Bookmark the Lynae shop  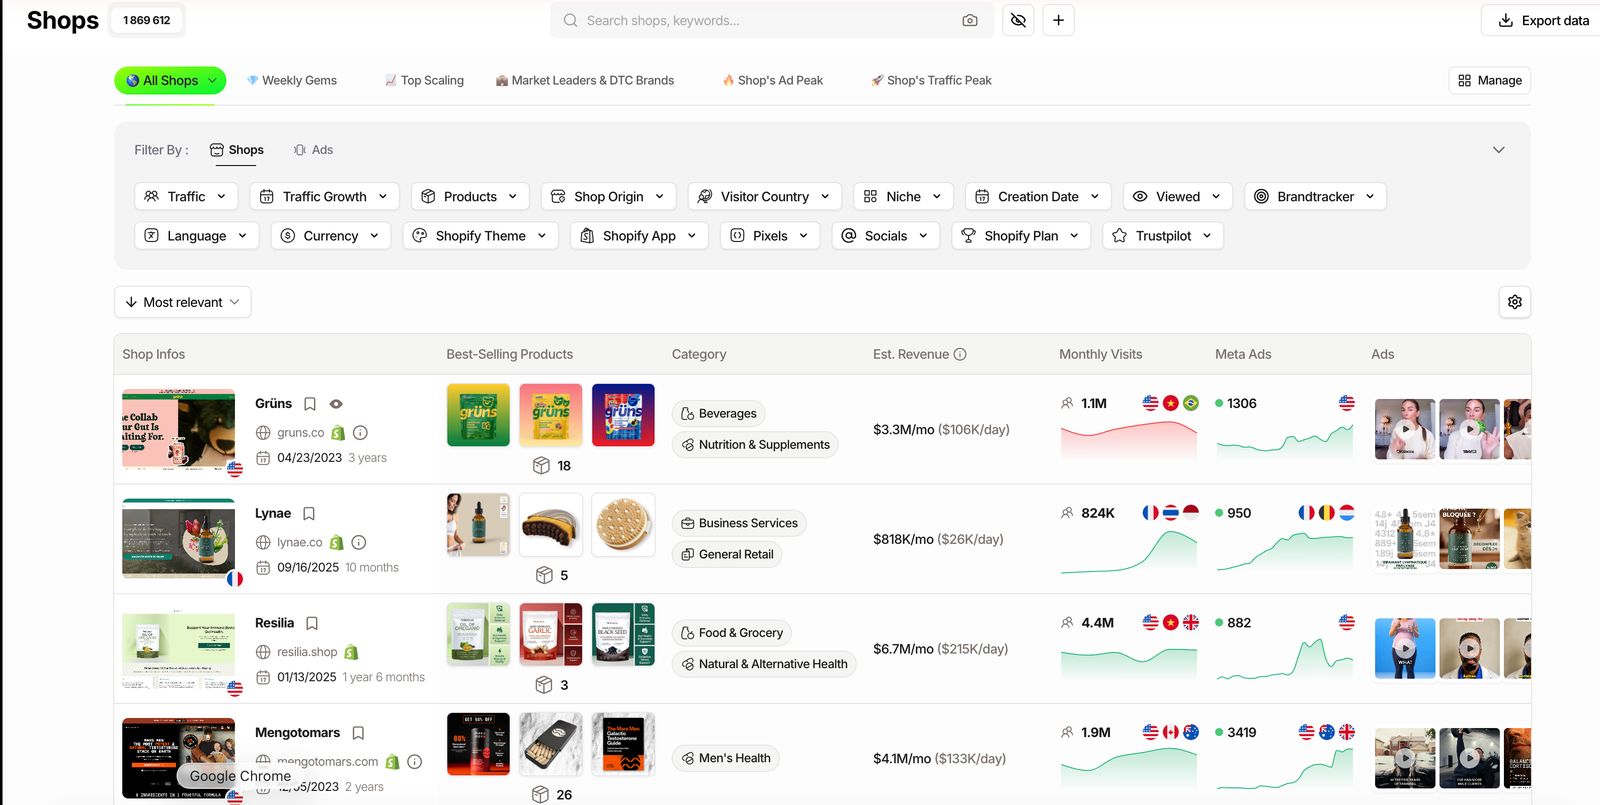[x=309, y=514]
